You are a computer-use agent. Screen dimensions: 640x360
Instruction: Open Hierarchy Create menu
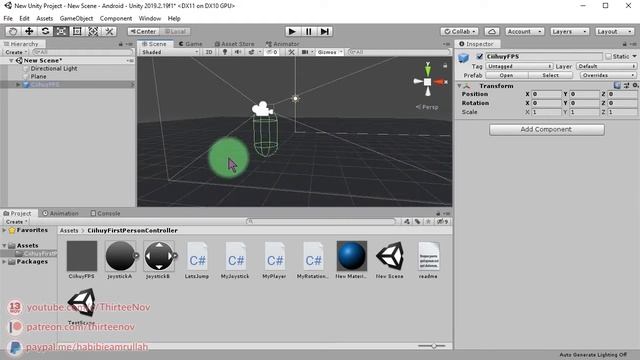point(16,52)
